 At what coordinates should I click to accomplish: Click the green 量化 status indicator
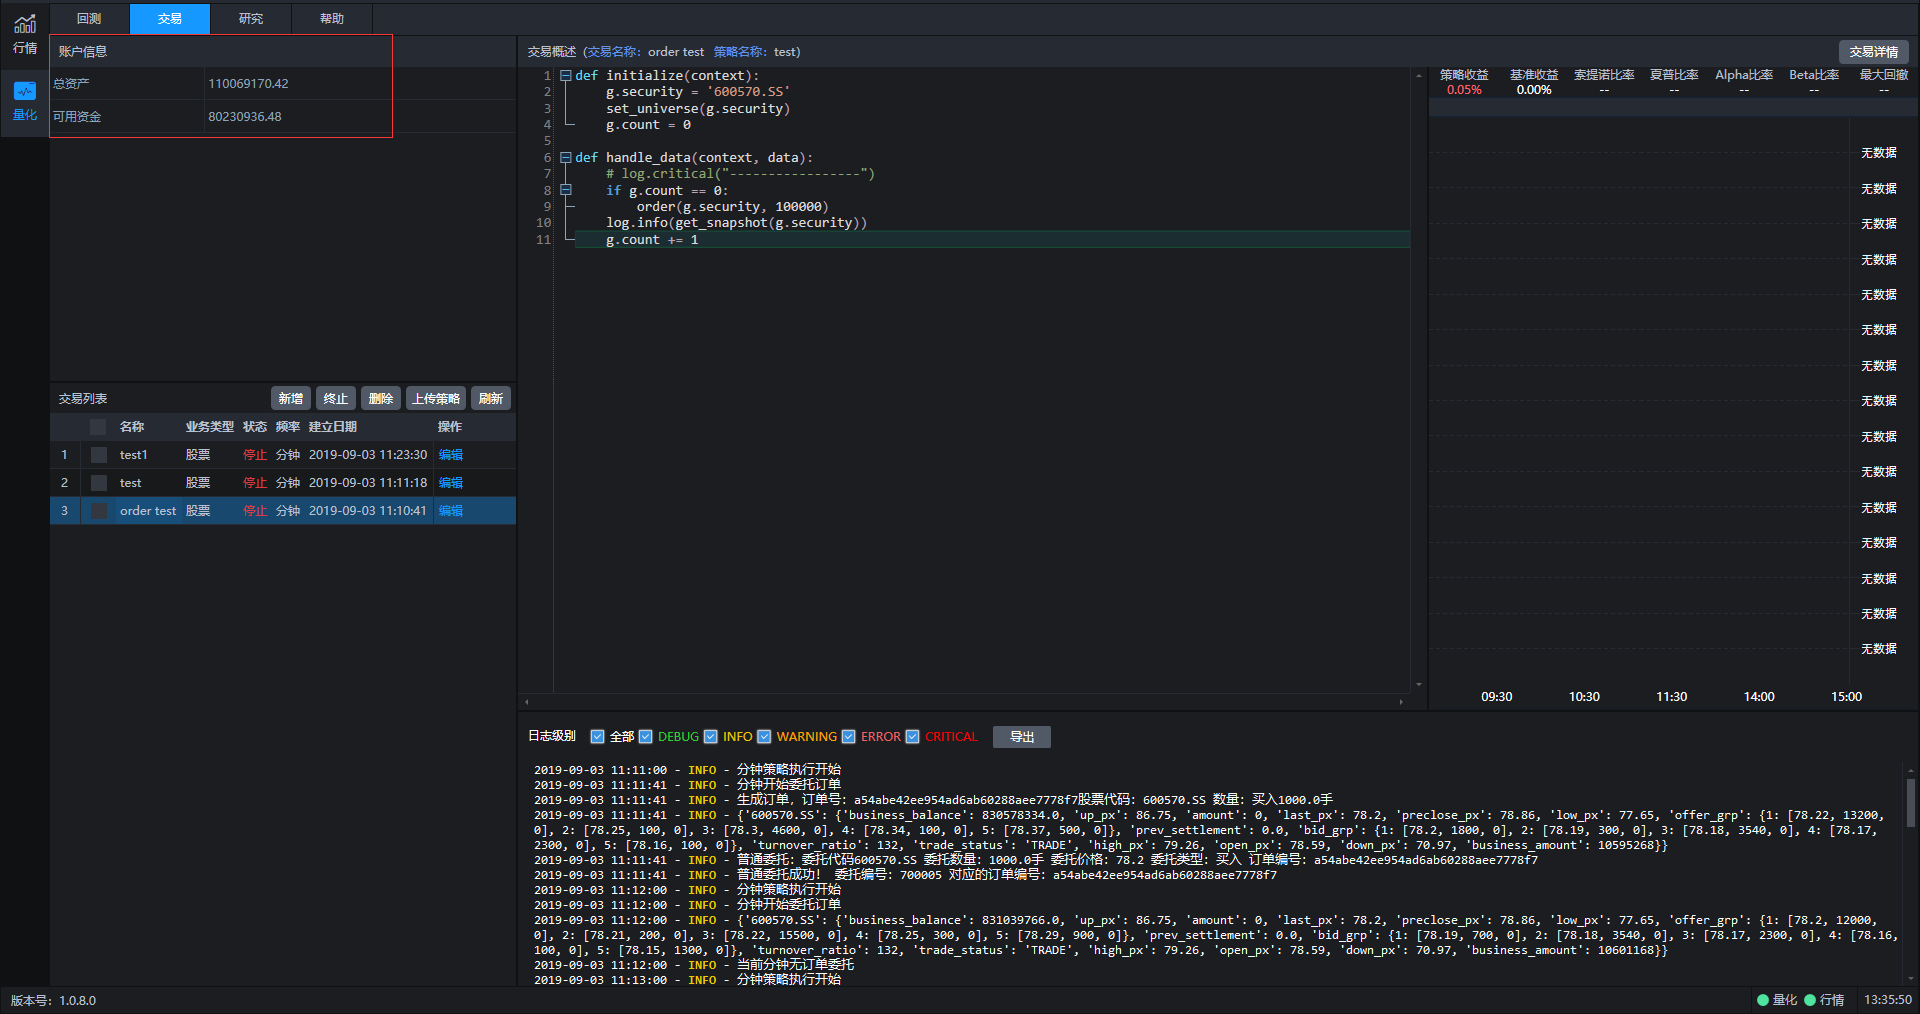[1776, 1000]
